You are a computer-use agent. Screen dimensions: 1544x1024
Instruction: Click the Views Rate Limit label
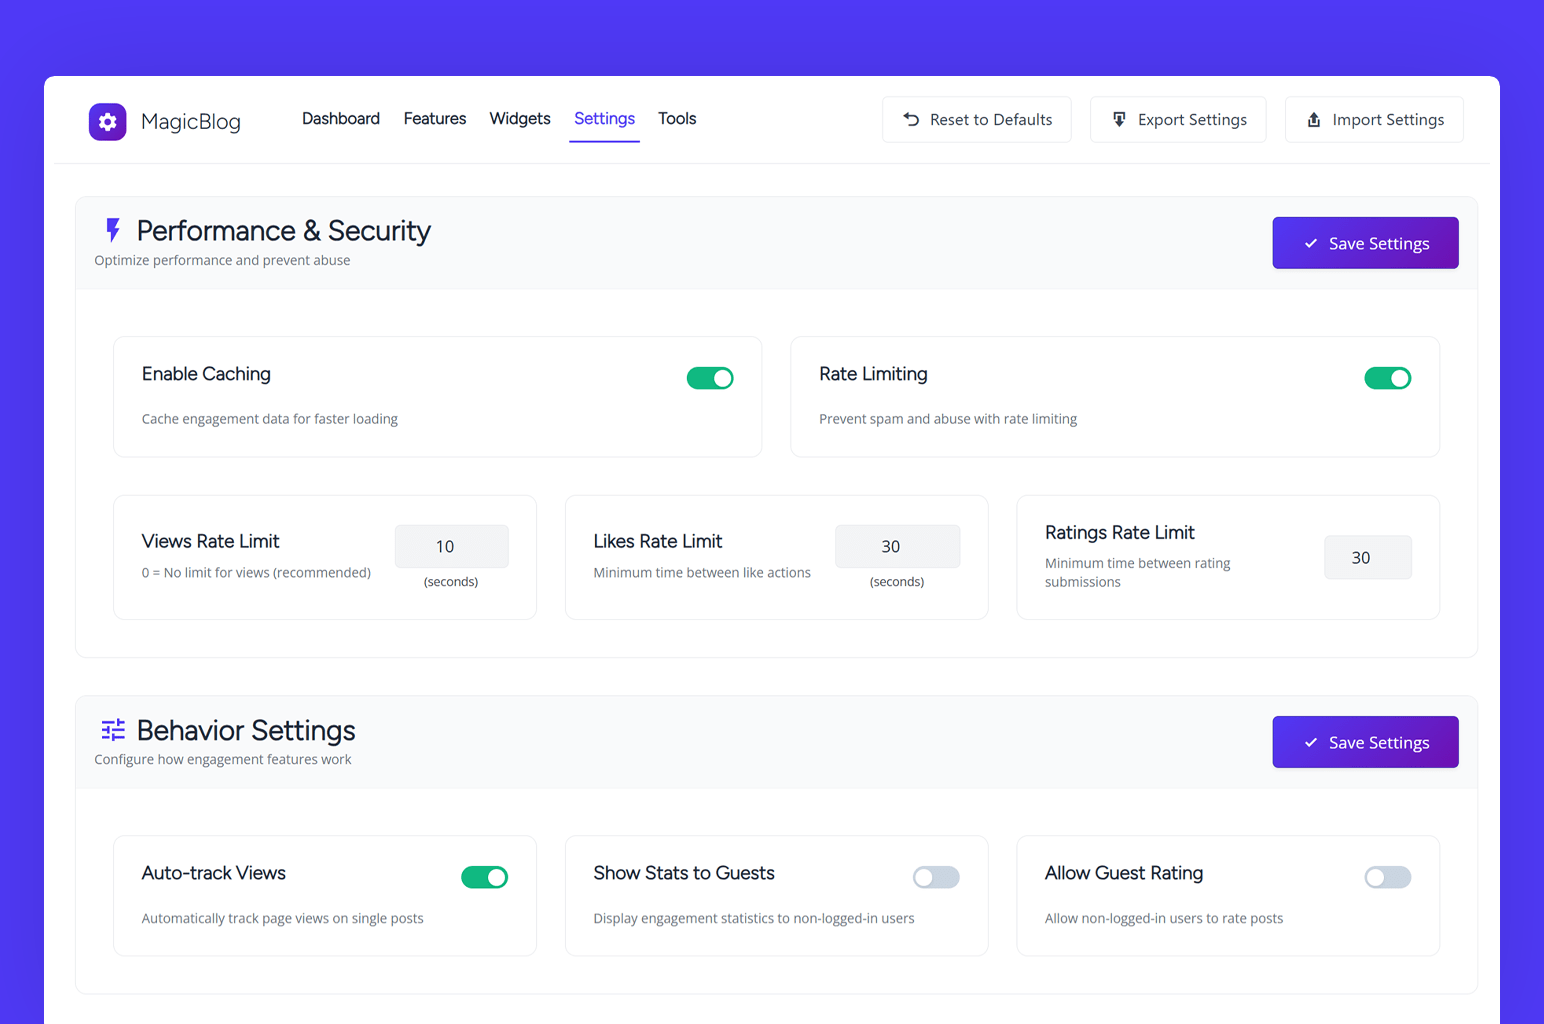point(210,541)
